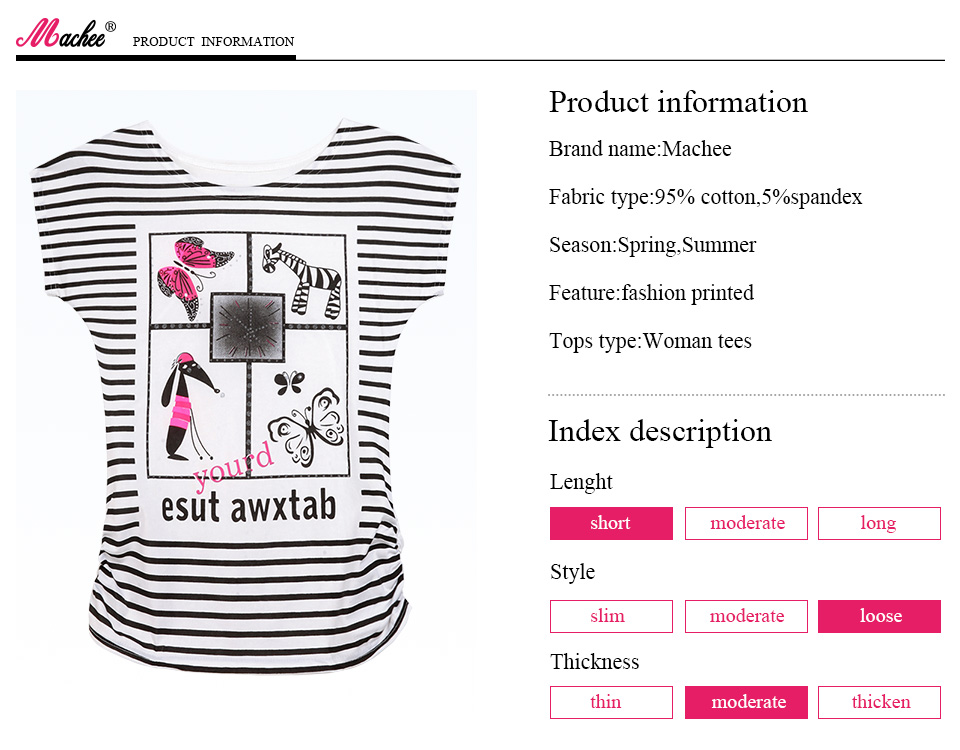
Task: Choose moderate under Thickness
Action: click(746, 702)
